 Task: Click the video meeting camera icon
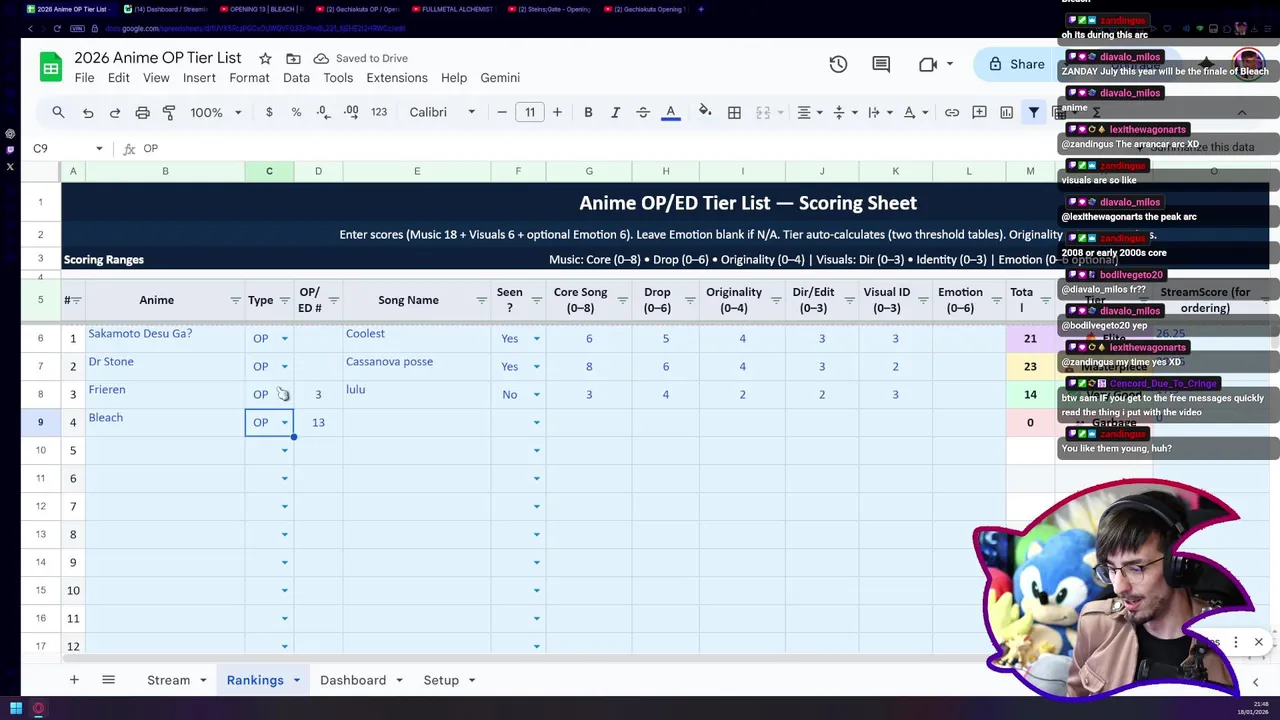click(x=928, y=64)
